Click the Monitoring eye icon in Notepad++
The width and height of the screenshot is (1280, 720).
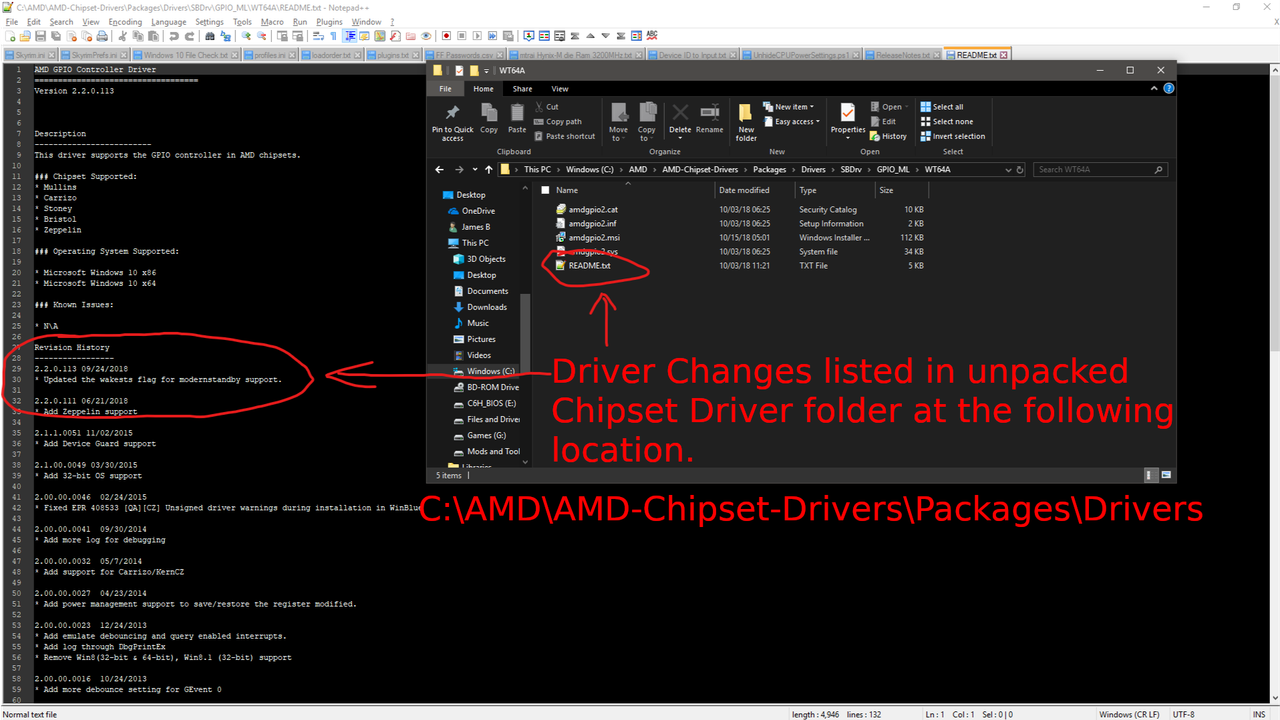(426, 36)
